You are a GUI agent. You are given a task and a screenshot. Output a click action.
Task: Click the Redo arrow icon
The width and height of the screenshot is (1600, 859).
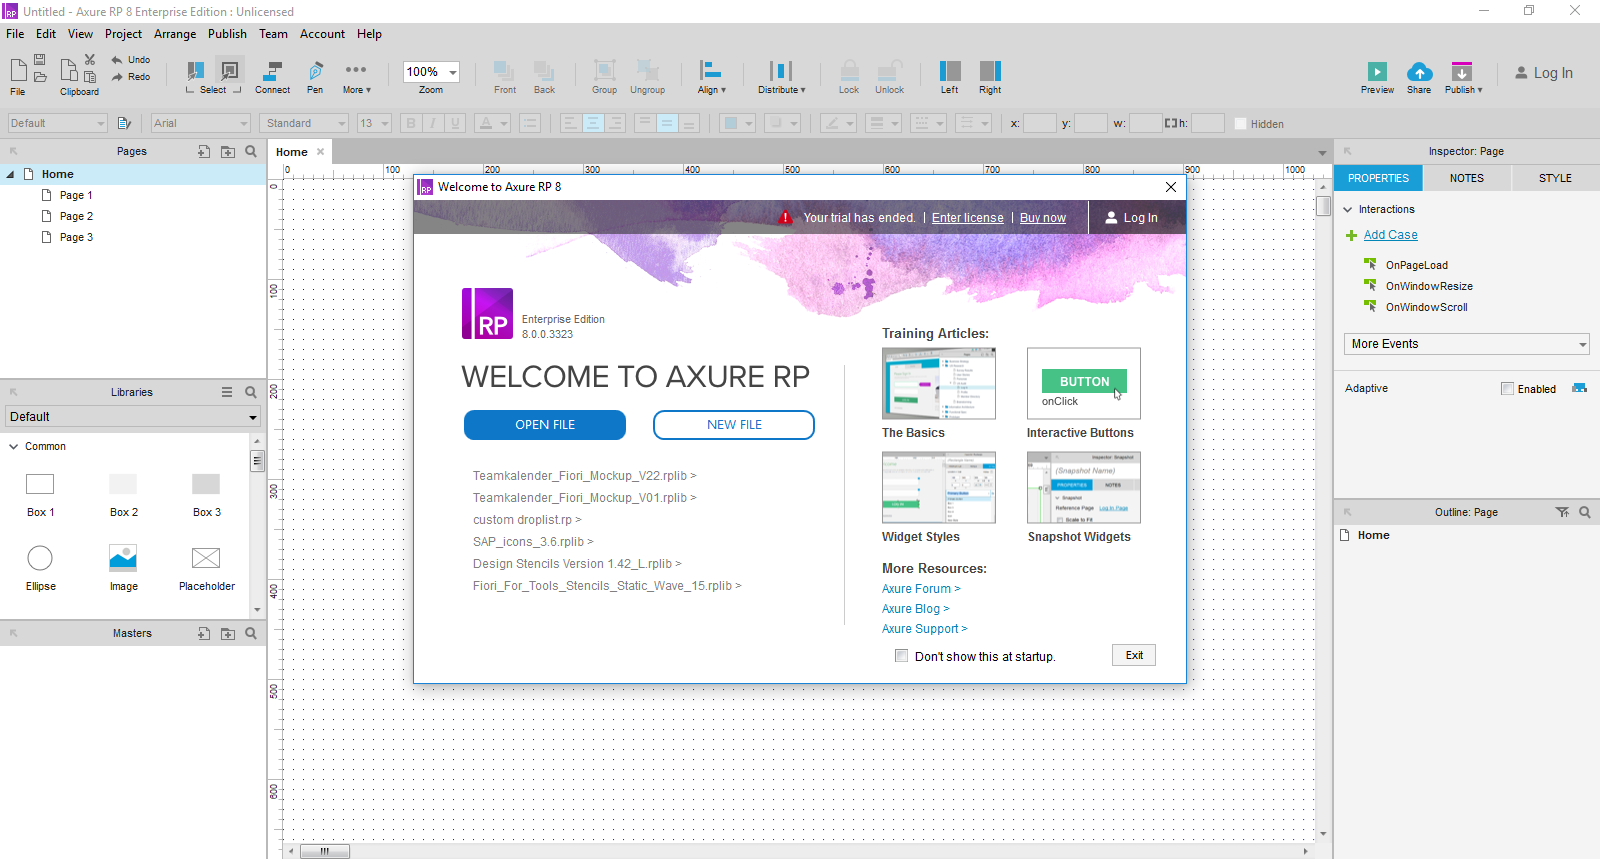[117, 77]
